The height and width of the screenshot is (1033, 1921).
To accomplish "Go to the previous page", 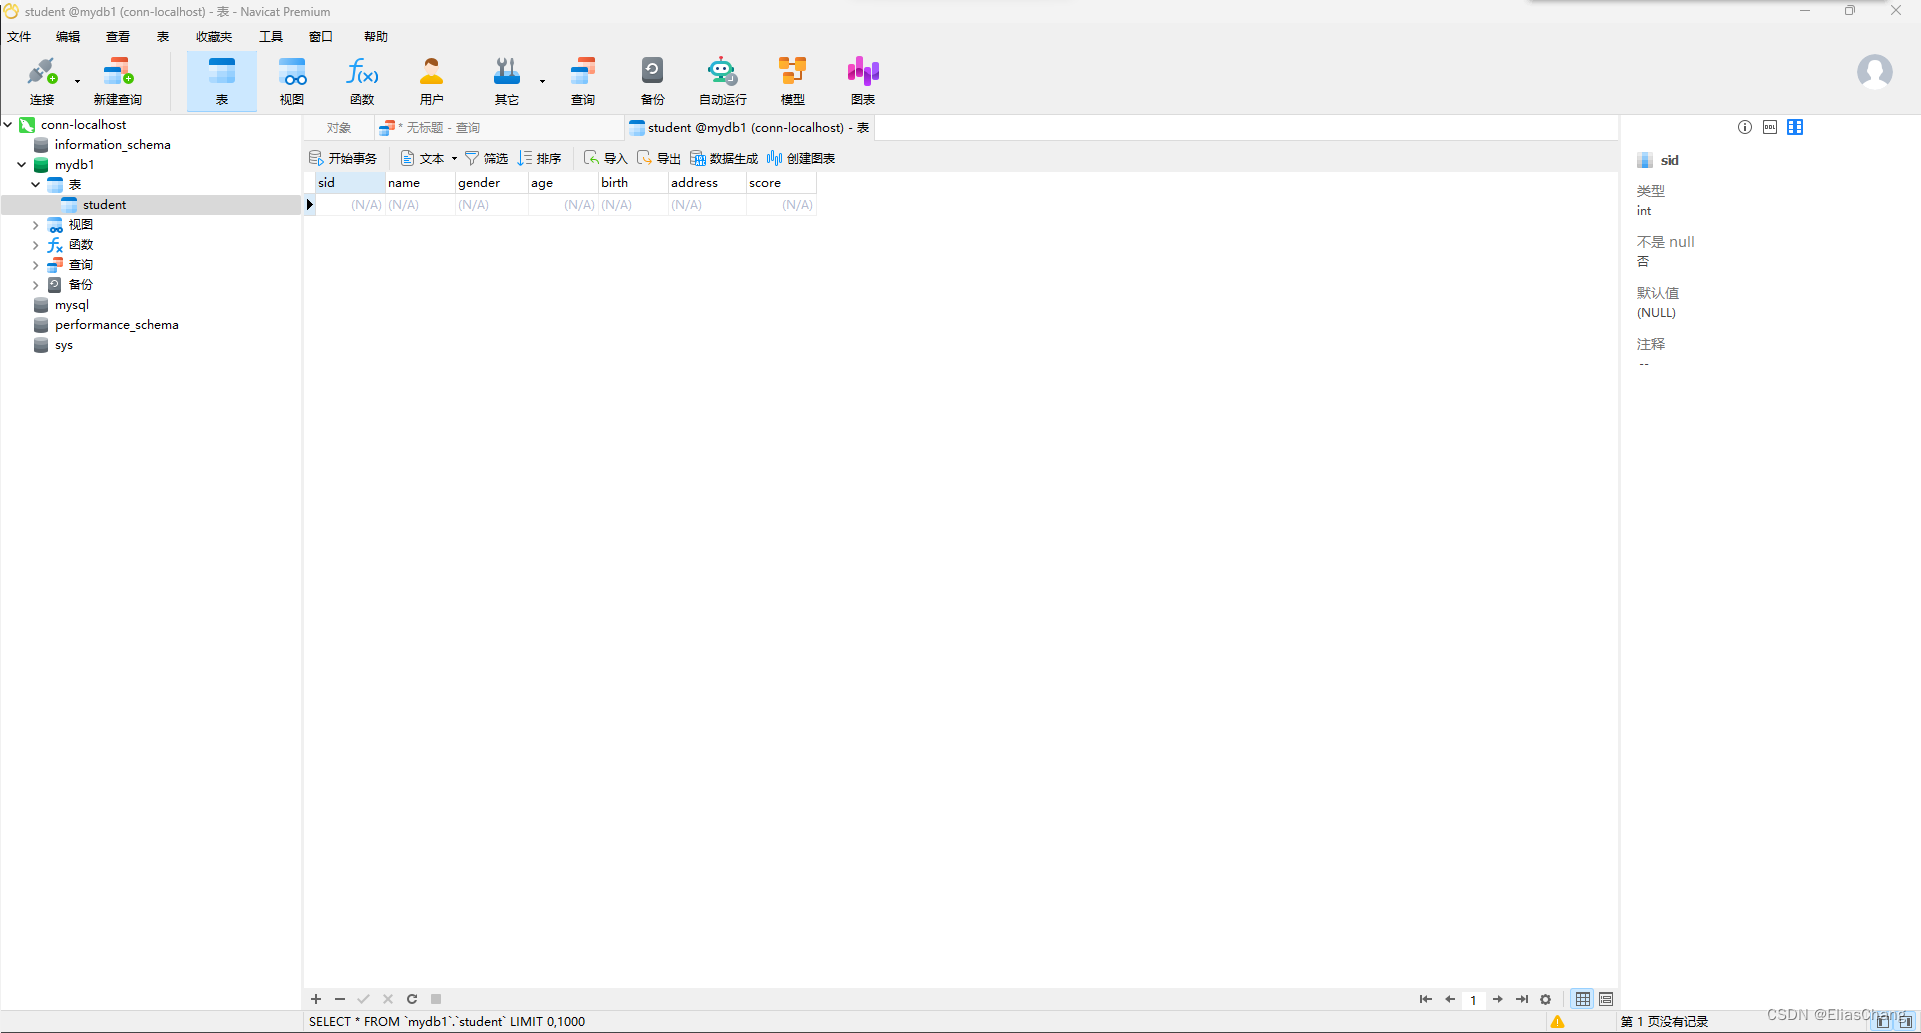I will (1450, 999).
